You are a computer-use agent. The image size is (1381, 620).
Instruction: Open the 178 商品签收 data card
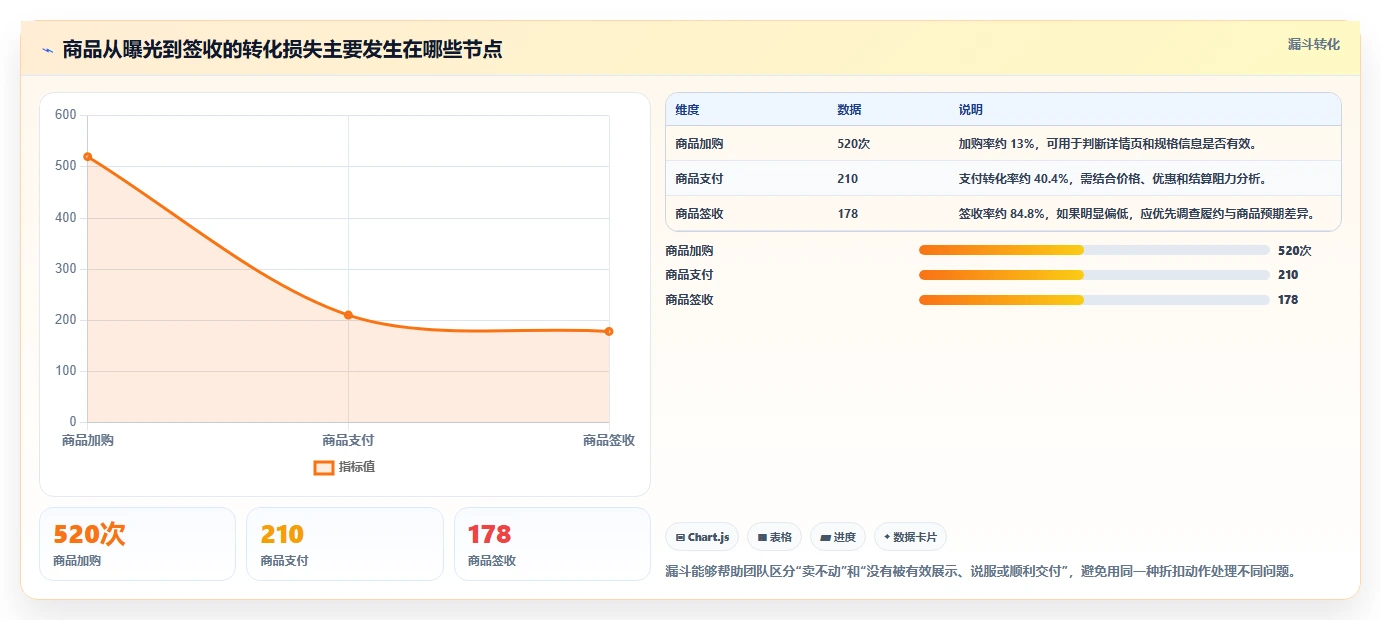552,544
